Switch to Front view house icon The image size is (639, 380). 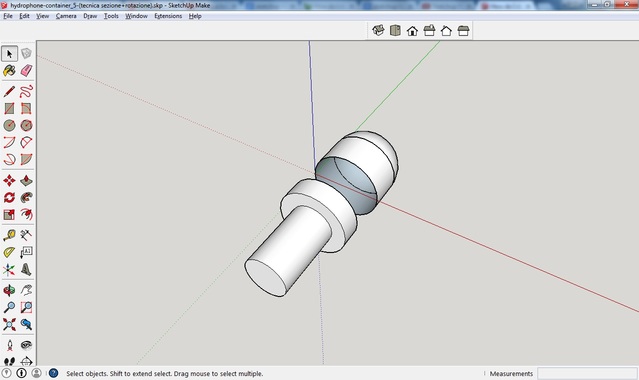[412, 31]
